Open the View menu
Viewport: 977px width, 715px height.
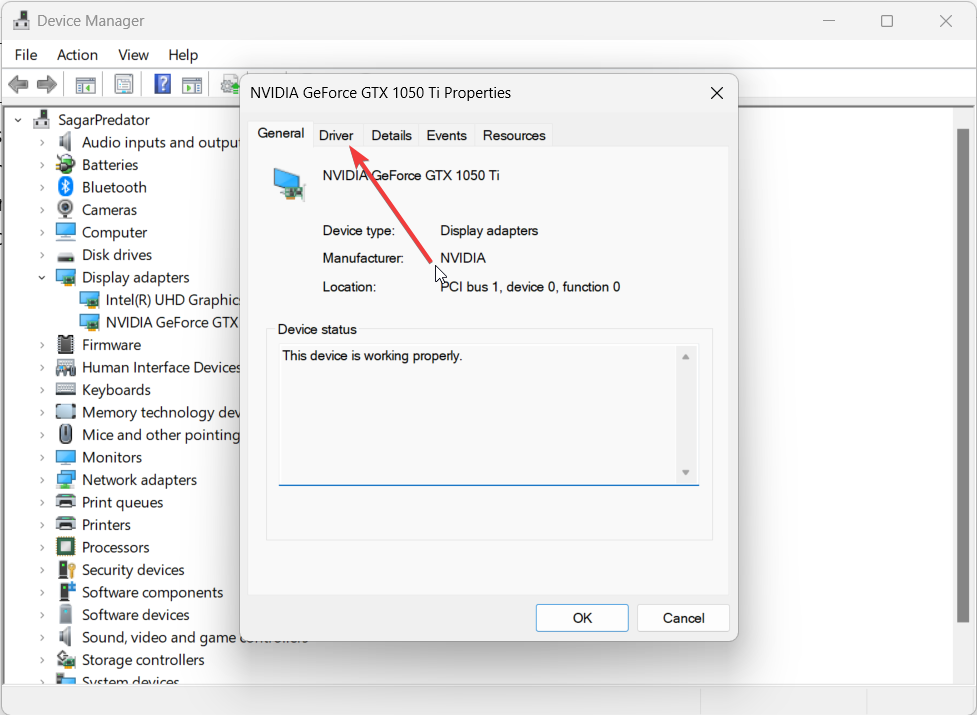[x=133, y=55]
